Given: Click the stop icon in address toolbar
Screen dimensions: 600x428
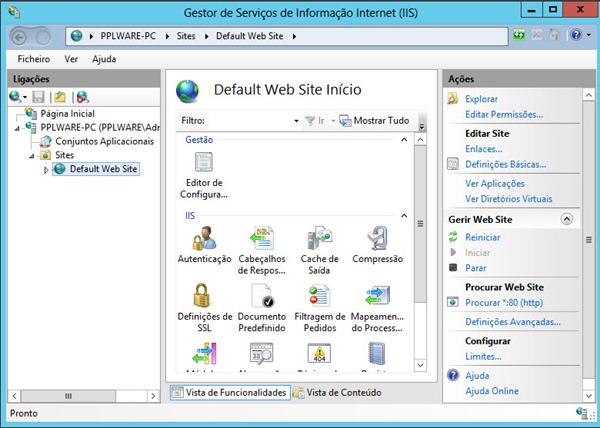Looking at the screenshot, I should tap(537, 35).
